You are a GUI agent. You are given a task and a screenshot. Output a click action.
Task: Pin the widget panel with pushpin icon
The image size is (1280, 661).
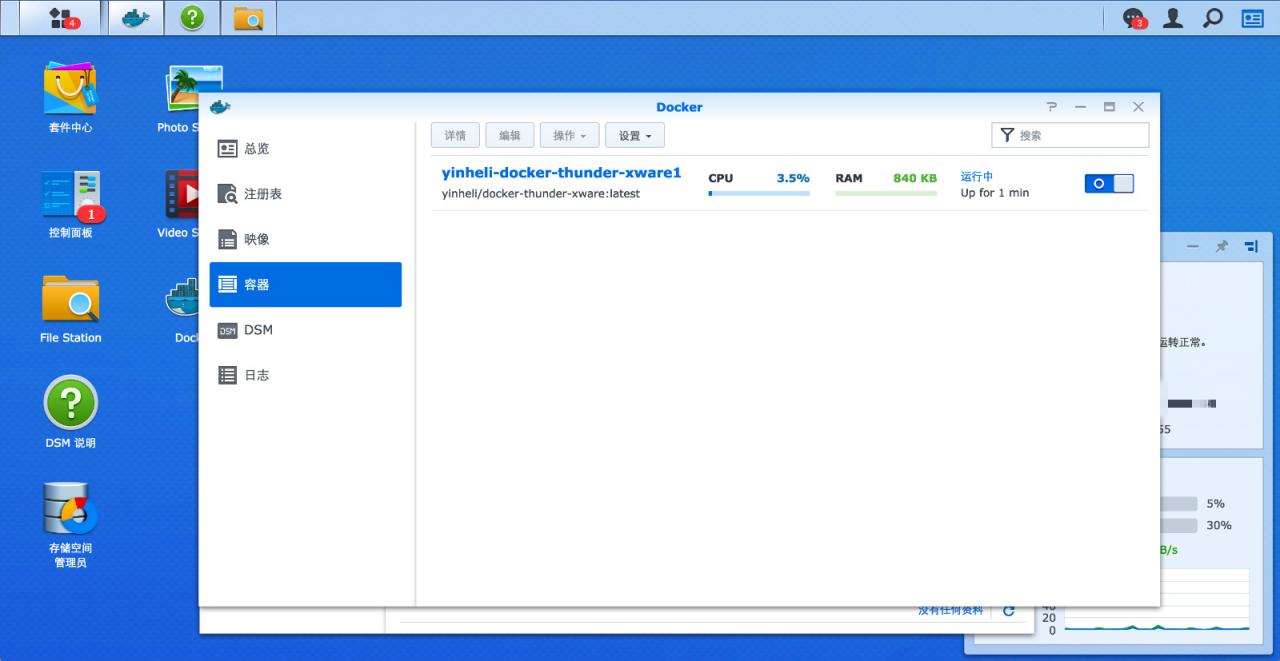coord(1221,246)
